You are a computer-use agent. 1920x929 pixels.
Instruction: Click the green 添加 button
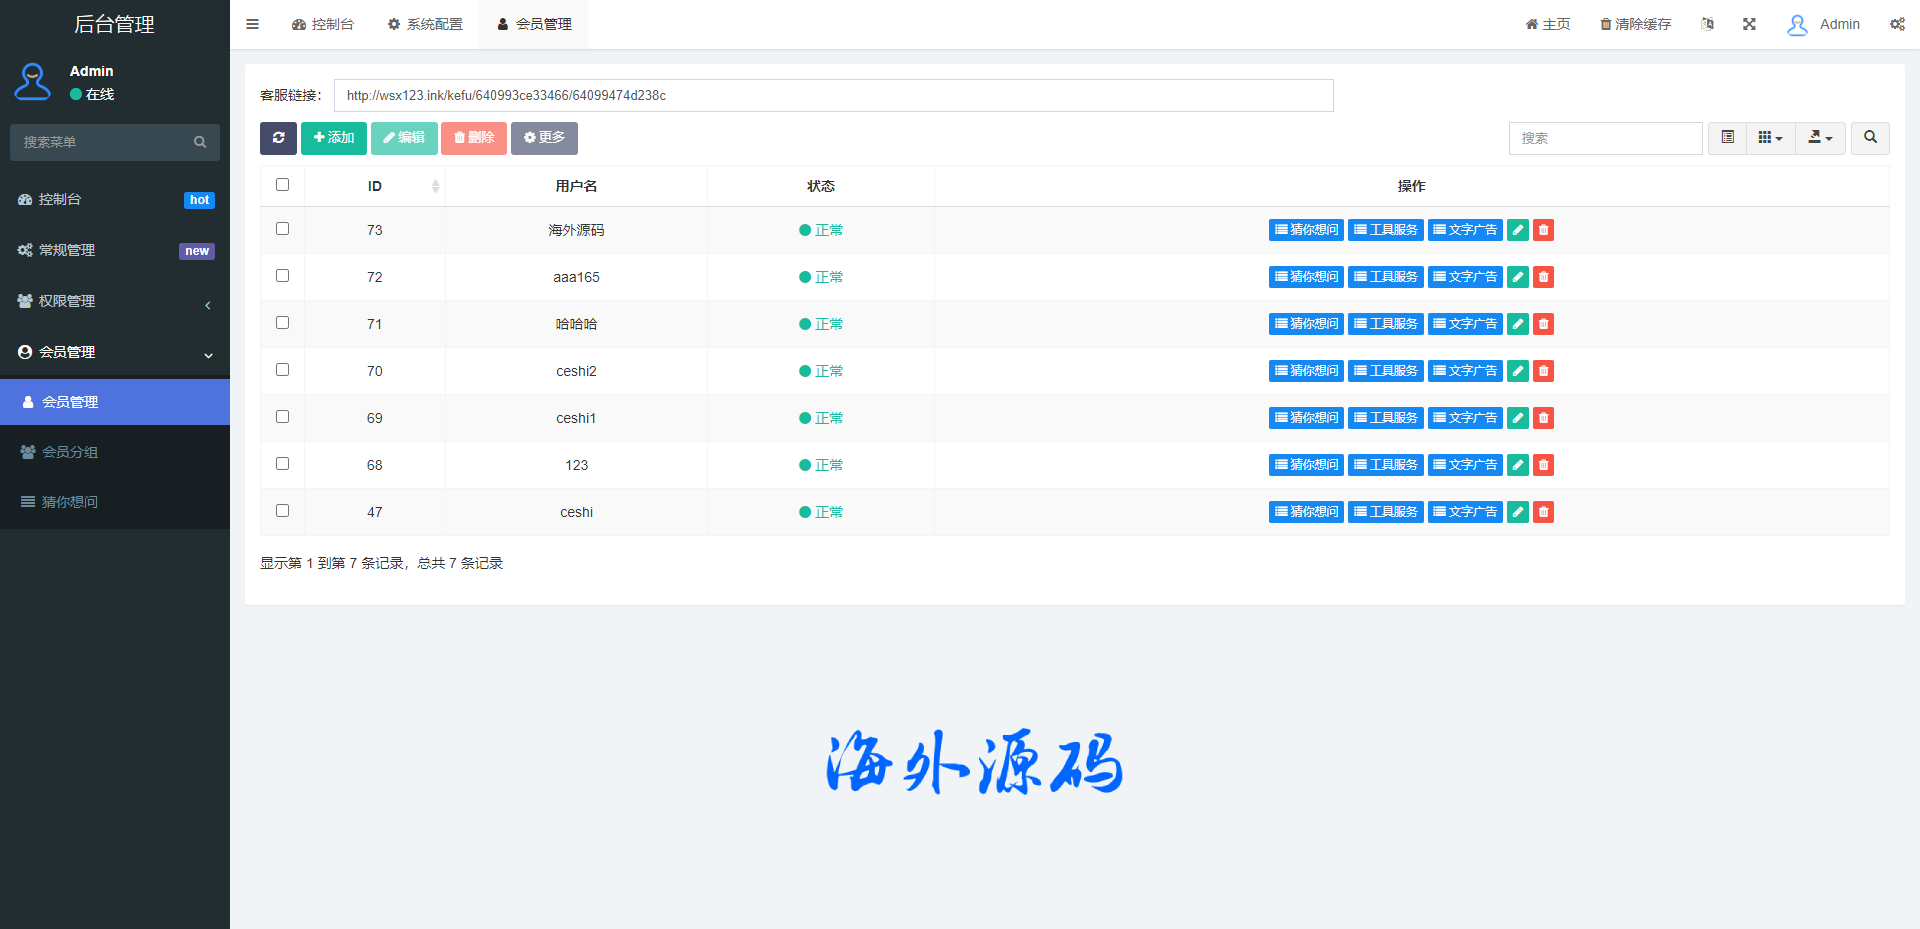(x=334, y=138)
